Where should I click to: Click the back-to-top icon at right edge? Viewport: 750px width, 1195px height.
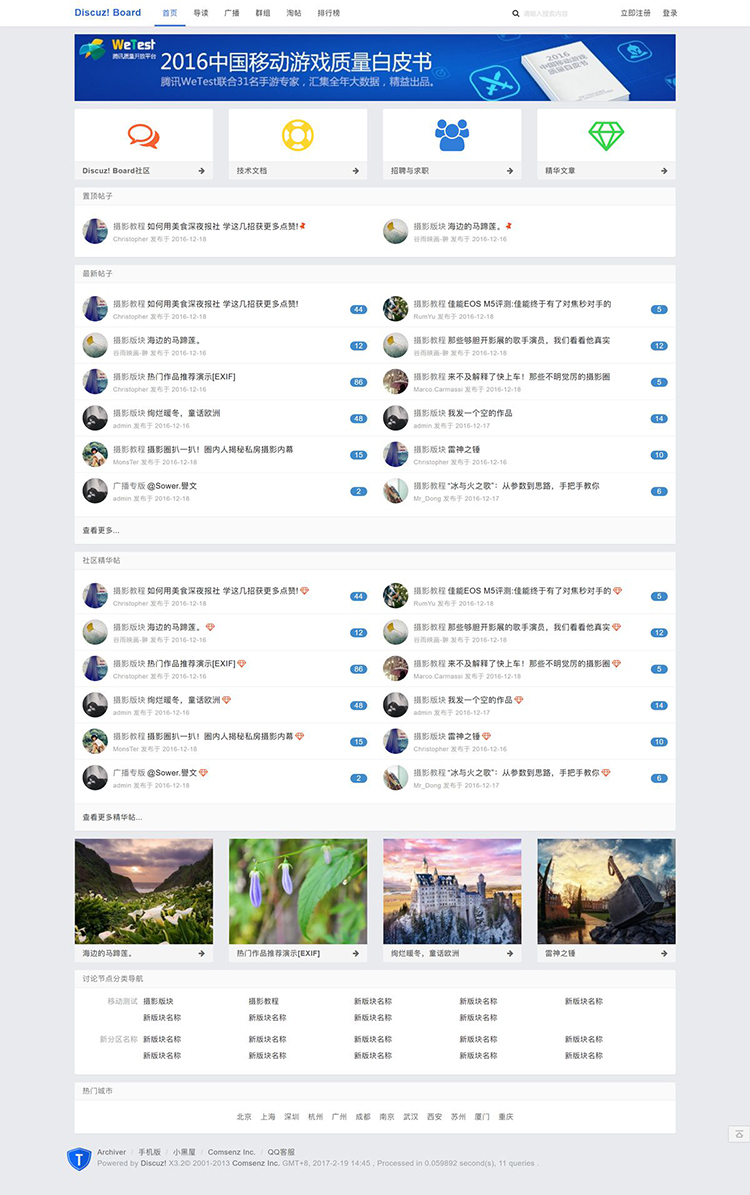[739, 1133]
